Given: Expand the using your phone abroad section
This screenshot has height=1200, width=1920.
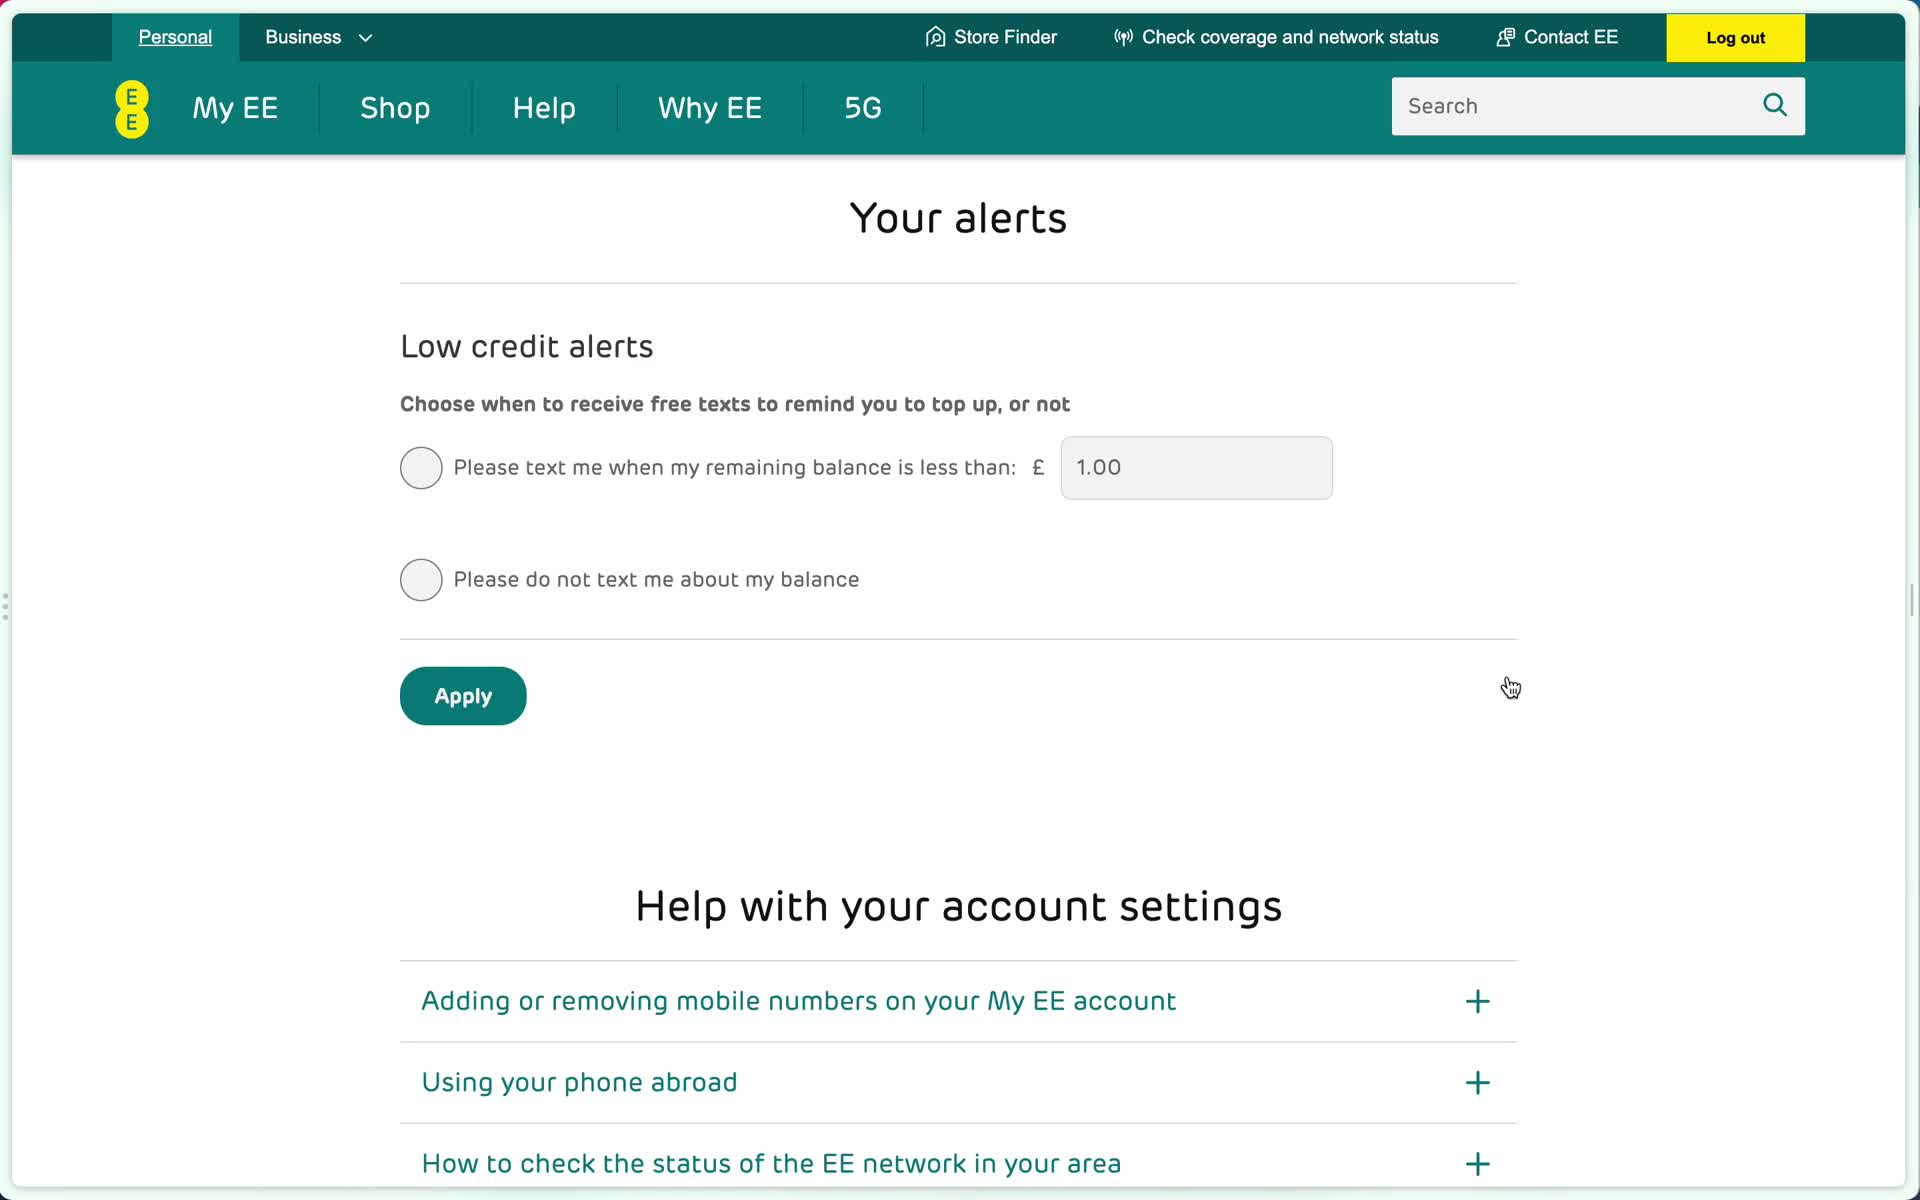Looking at the screenshot, I should [1476, 1082].
